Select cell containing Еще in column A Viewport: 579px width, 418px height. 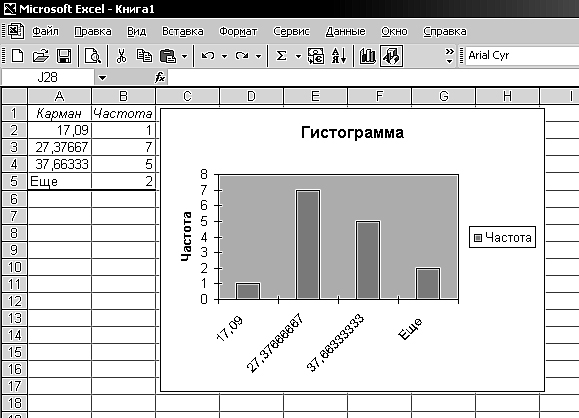point(59,181)
